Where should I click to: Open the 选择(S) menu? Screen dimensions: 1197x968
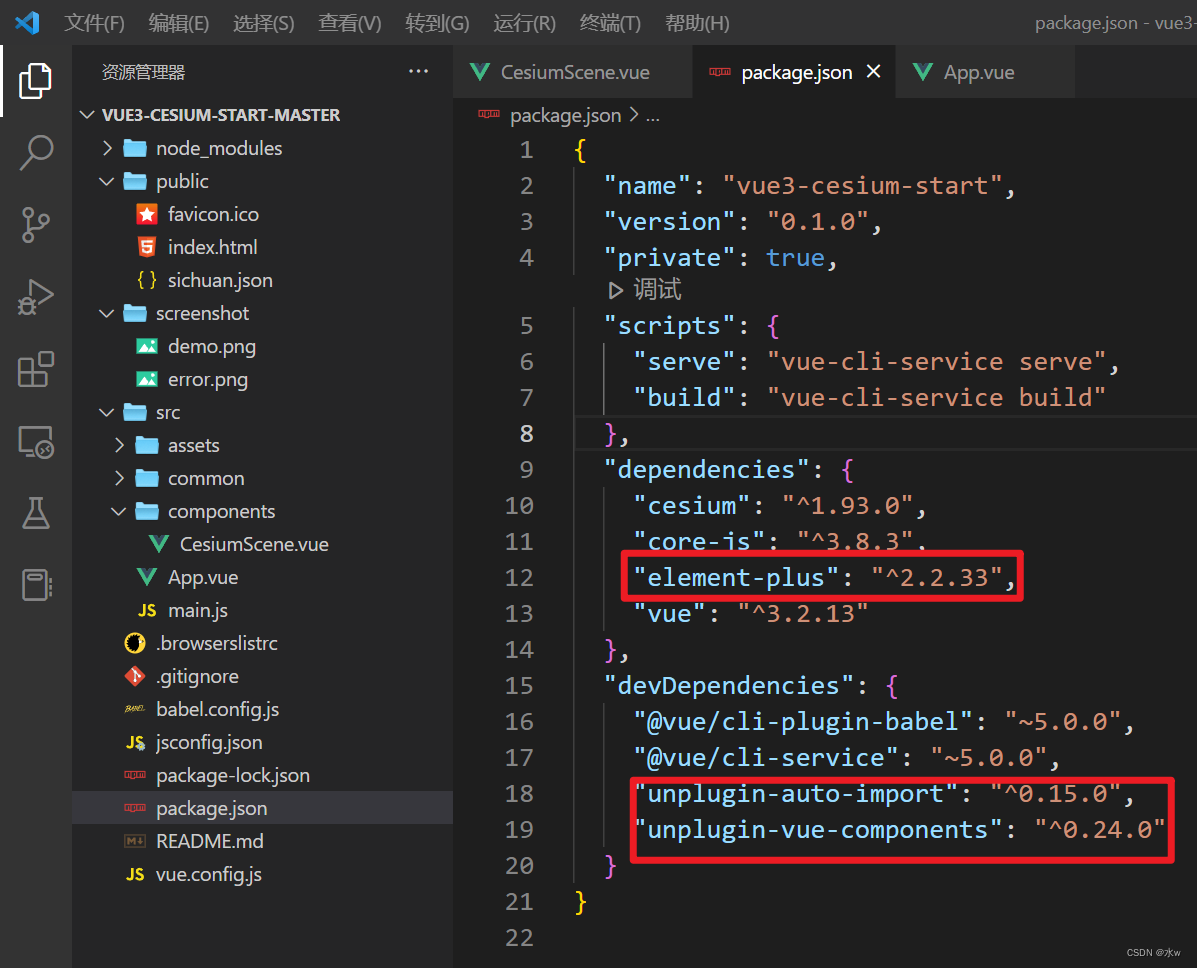(263, 23)
